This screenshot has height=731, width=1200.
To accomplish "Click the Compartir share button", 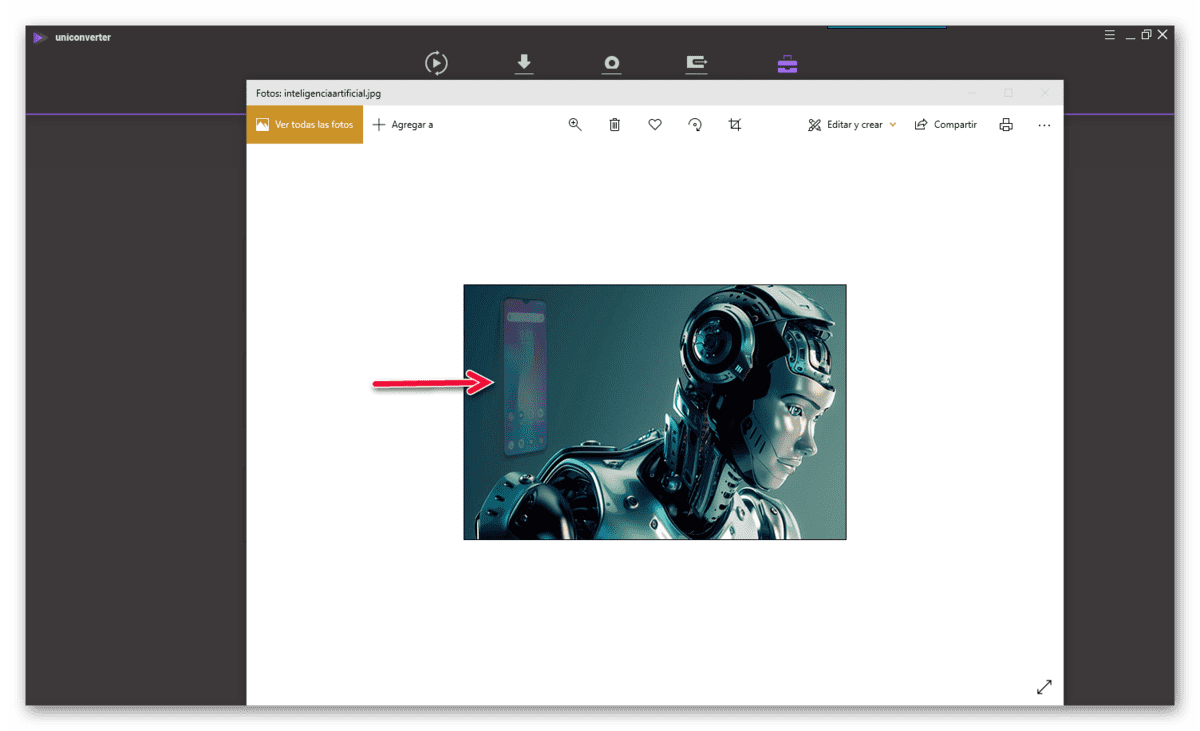I will (x=945, y=125).
